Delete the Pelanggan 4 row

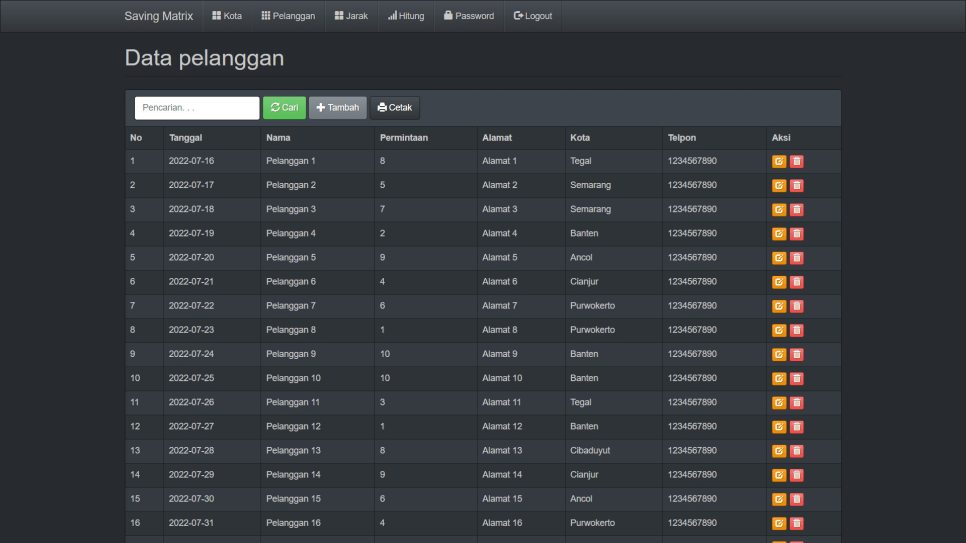pos(797,234)
